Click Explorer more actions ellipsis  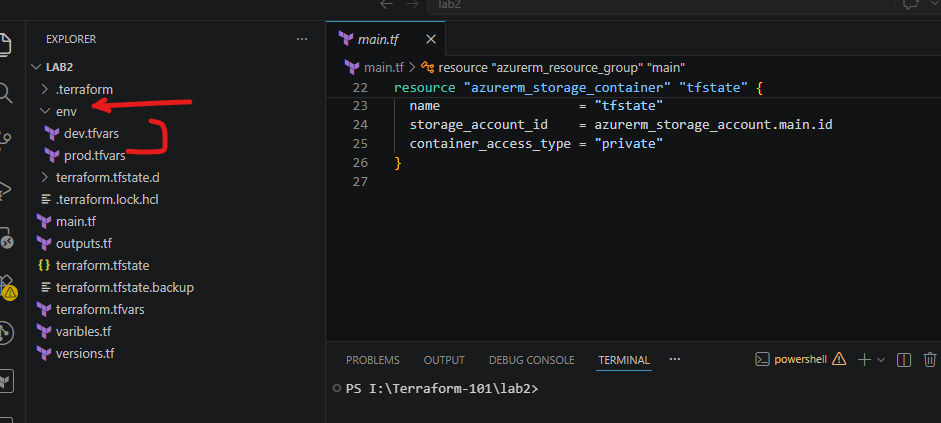point(302,39)
